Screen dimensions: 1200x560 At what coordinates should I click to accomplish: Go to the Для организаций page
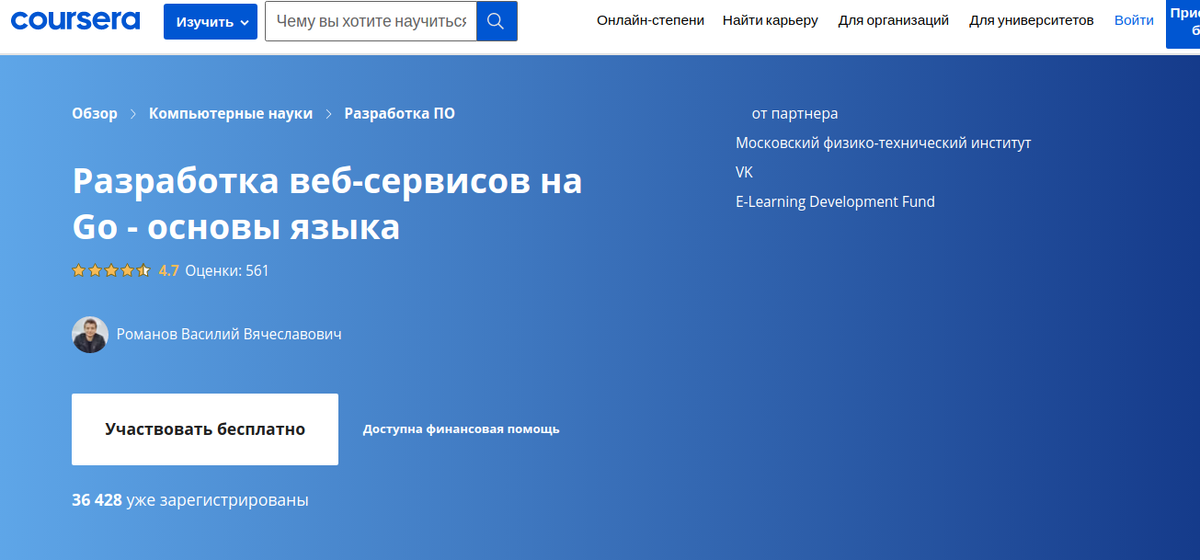893,20
